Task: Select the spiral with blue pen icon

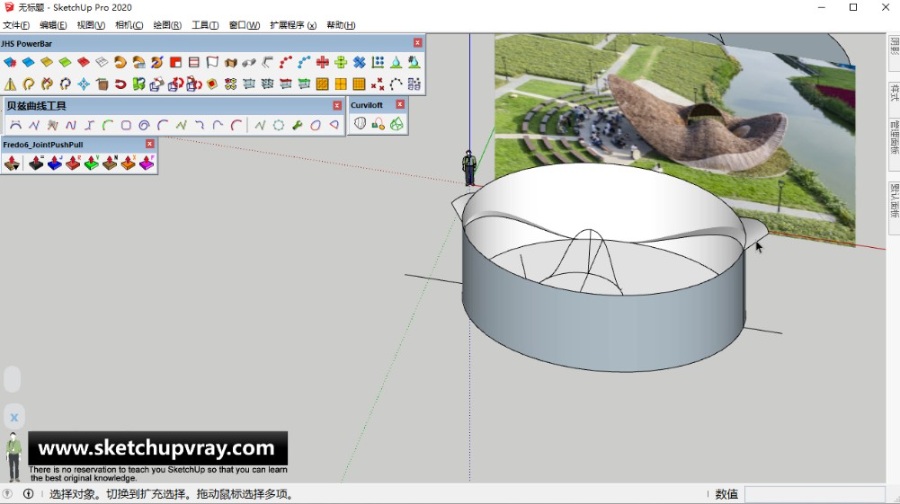Action: pos(157,62)
